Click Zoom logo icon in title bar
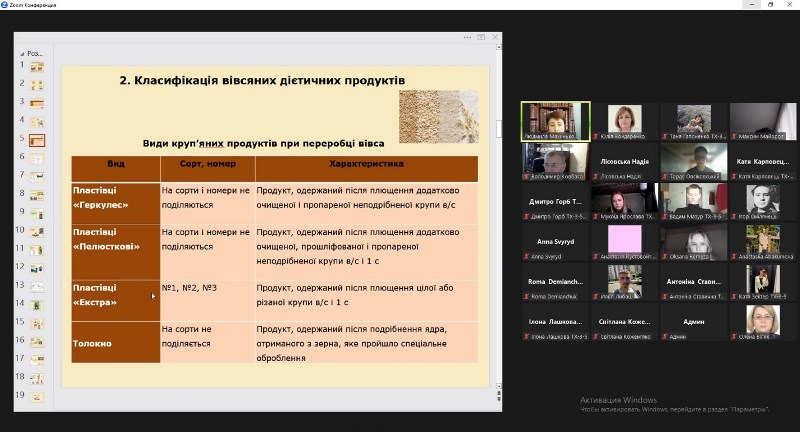 pyautogui.click(x=5, y=5)
